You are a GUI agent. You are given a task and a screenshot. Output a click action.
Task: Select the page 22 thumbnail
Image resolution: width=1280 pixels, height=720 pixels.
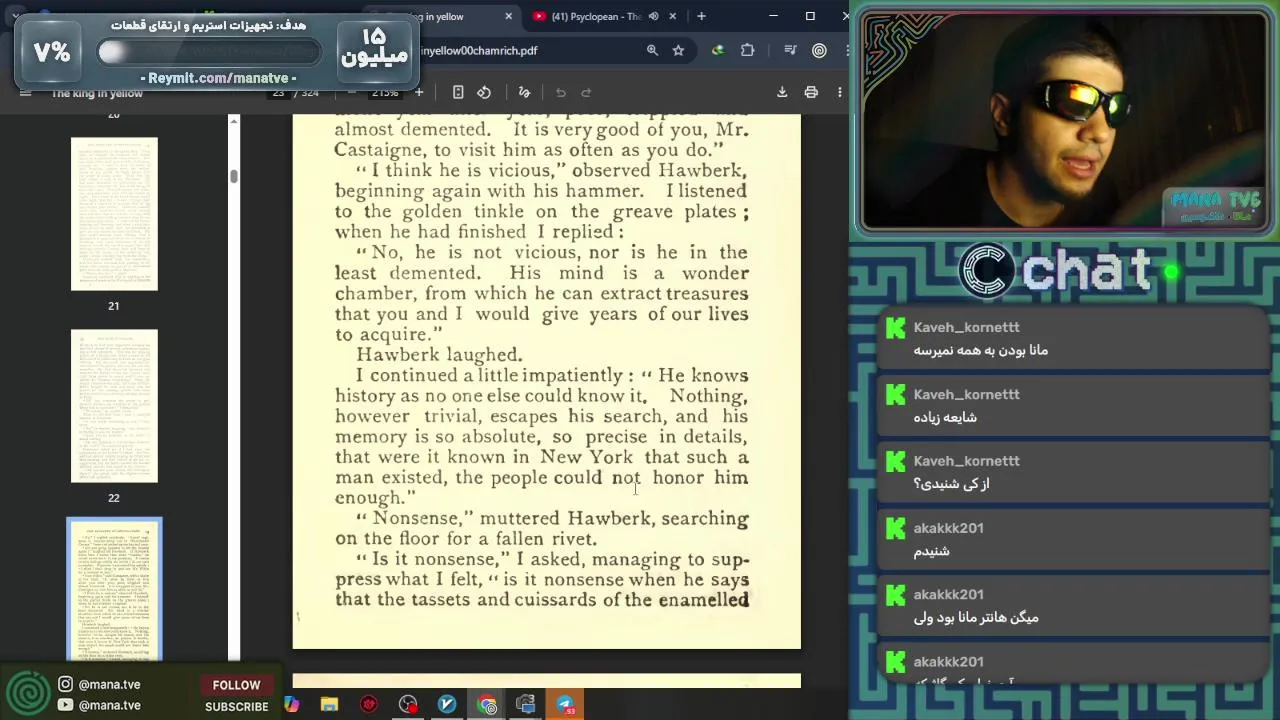[114, 406]
